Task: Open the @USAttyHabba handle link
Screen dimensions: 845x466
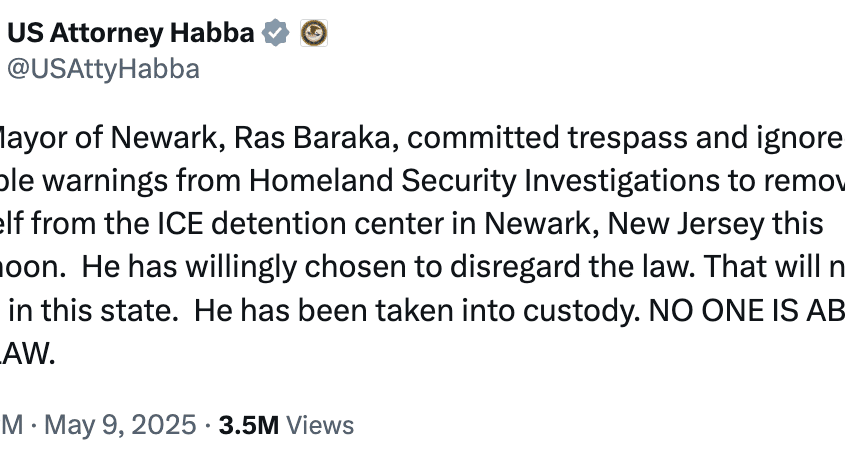Action: (x=103, y=69)
